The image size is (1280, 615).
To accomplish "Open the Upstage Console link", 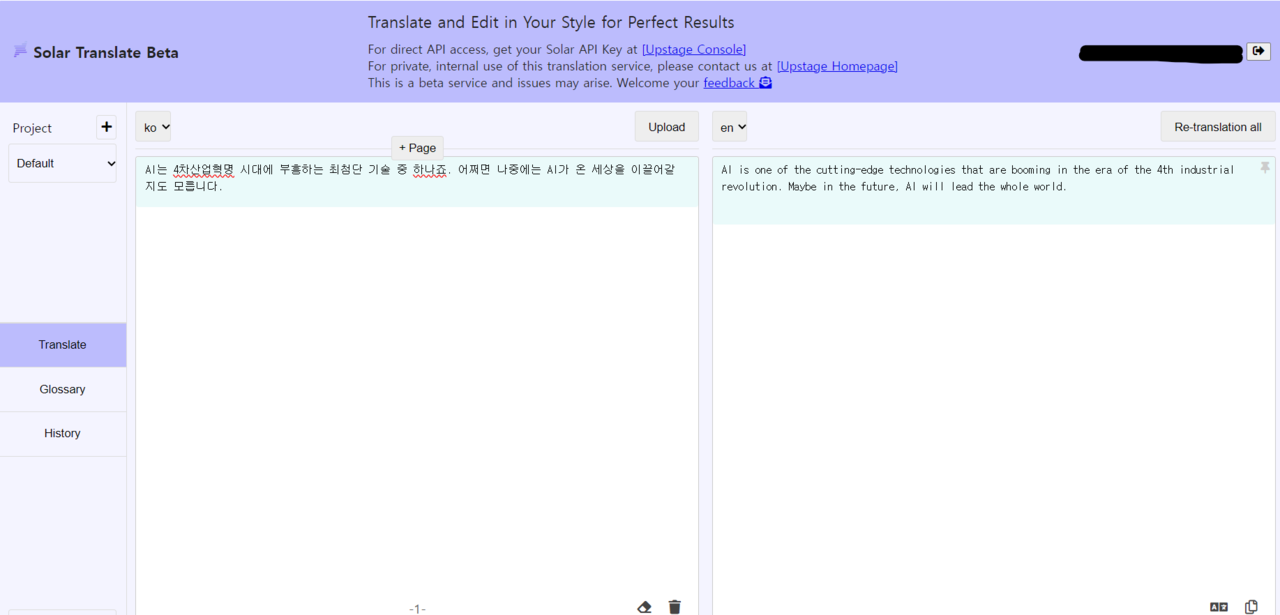I will [x=693, y=50].
